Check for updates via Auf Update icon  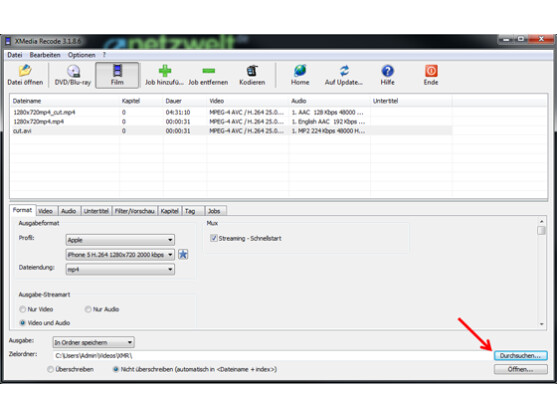pos(344,75)
